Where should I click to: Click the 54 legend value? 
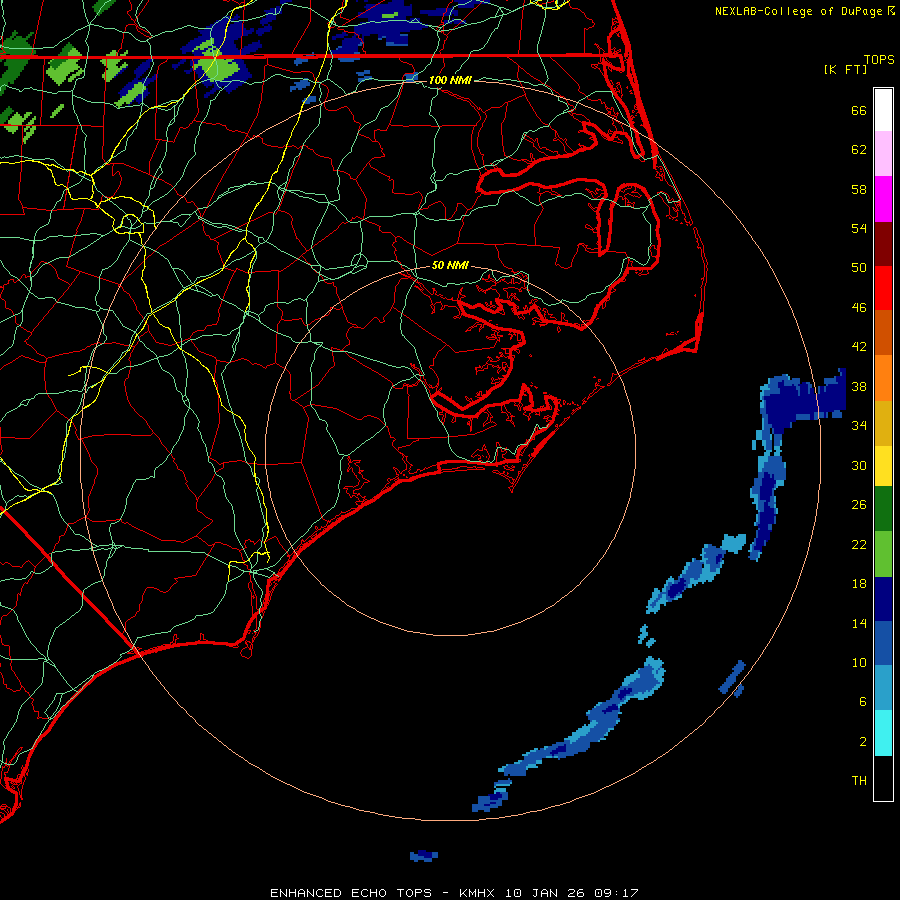[x=859, y=228]
